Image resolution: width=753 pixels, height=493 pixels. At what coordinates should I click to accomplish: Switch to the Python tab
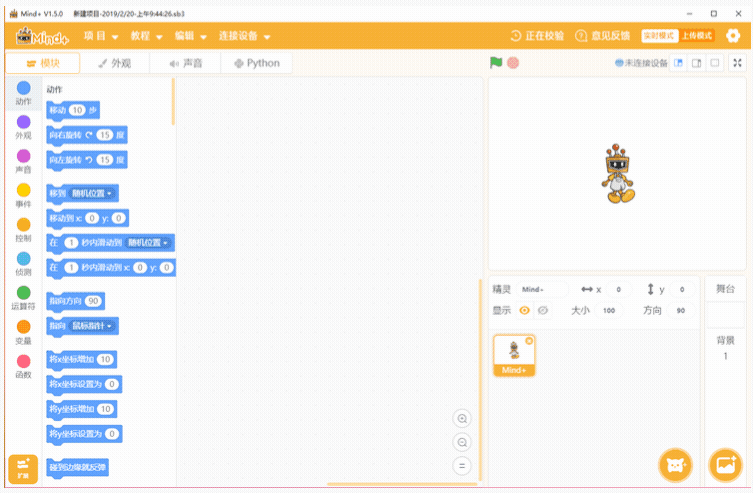pyautogui.click(x=256, y=63)
